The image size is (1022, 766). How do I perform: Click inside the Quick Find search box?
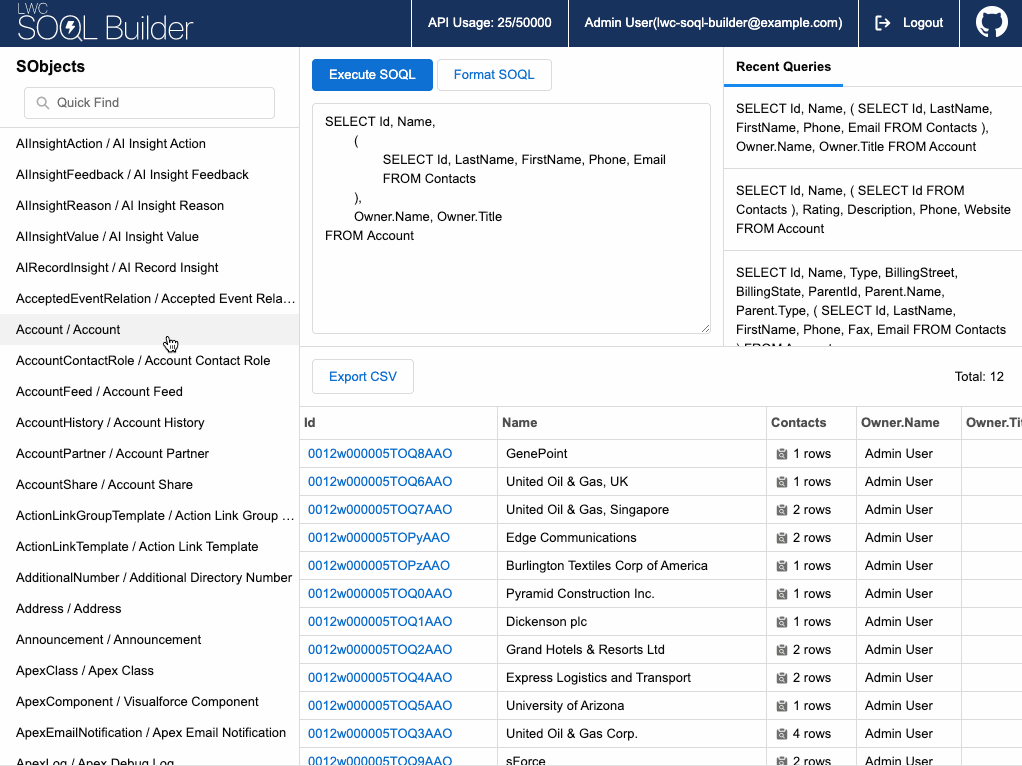[x=150, y=103]
